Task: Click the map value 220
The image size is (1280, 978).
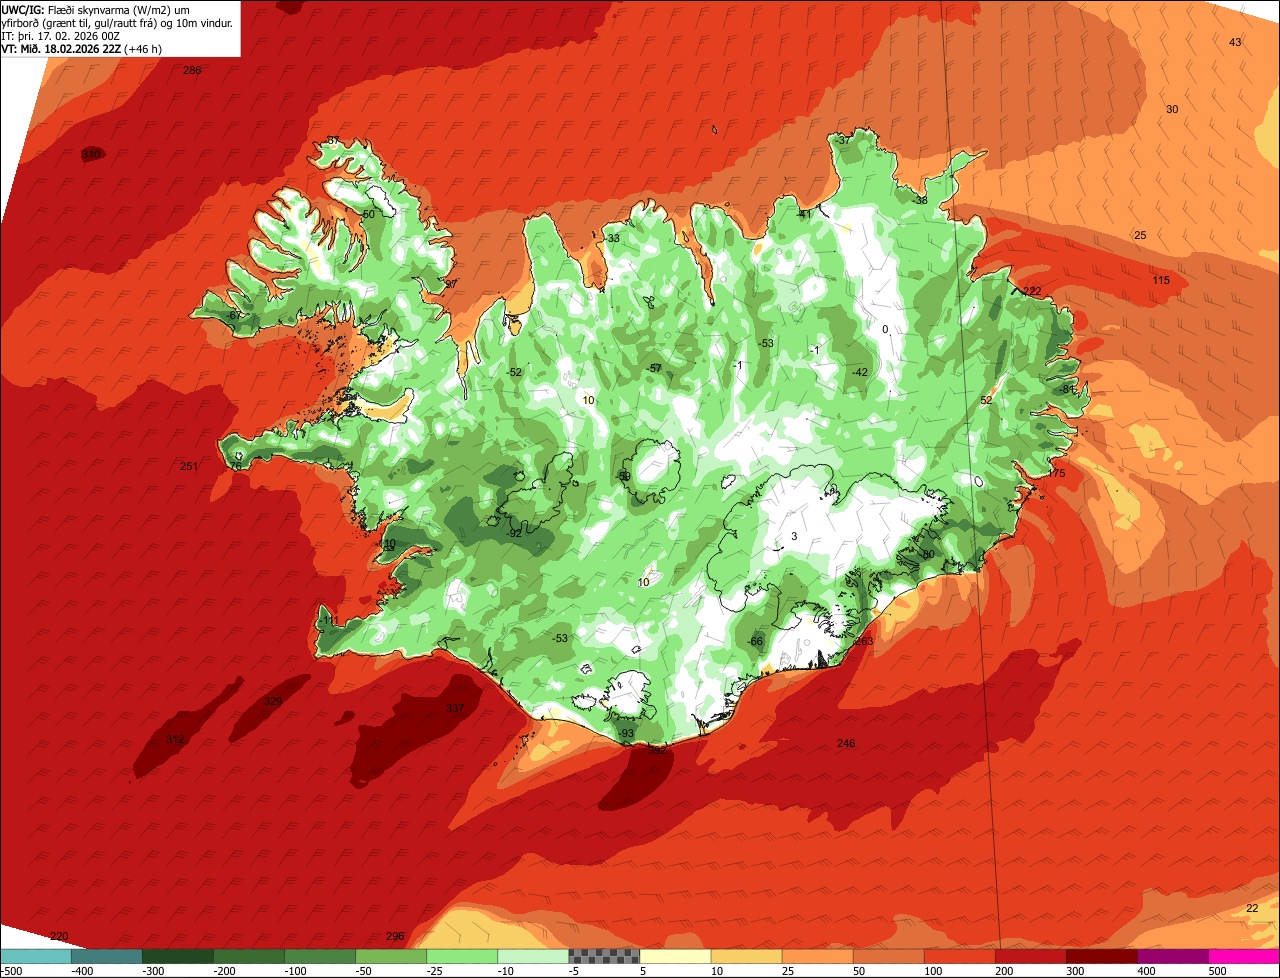Action: [59, 936]
